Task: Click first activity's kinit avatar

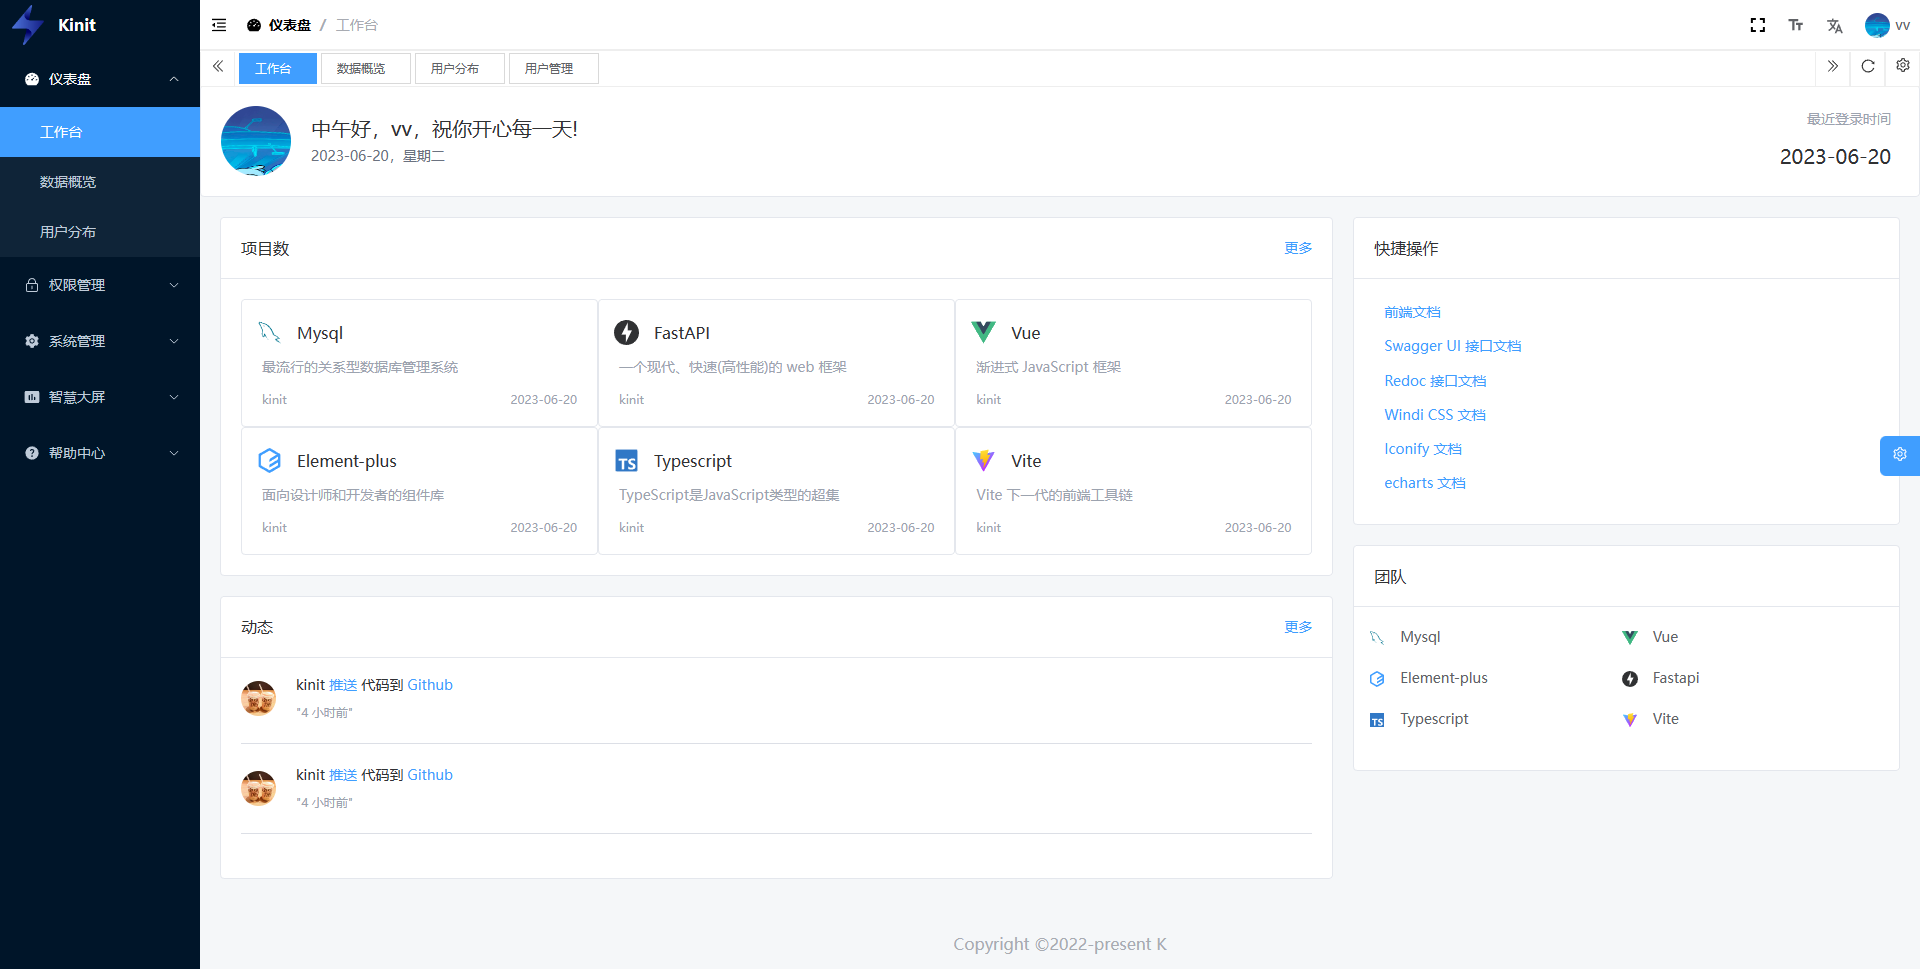Action: (259, 698)
